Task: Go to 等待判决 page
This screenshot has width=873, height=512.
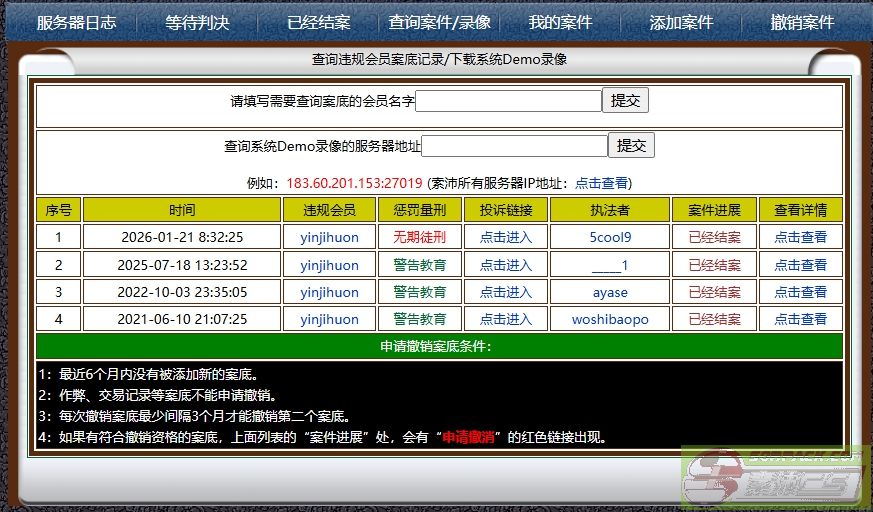Action: pyautogui.click(x=197, y=22)
